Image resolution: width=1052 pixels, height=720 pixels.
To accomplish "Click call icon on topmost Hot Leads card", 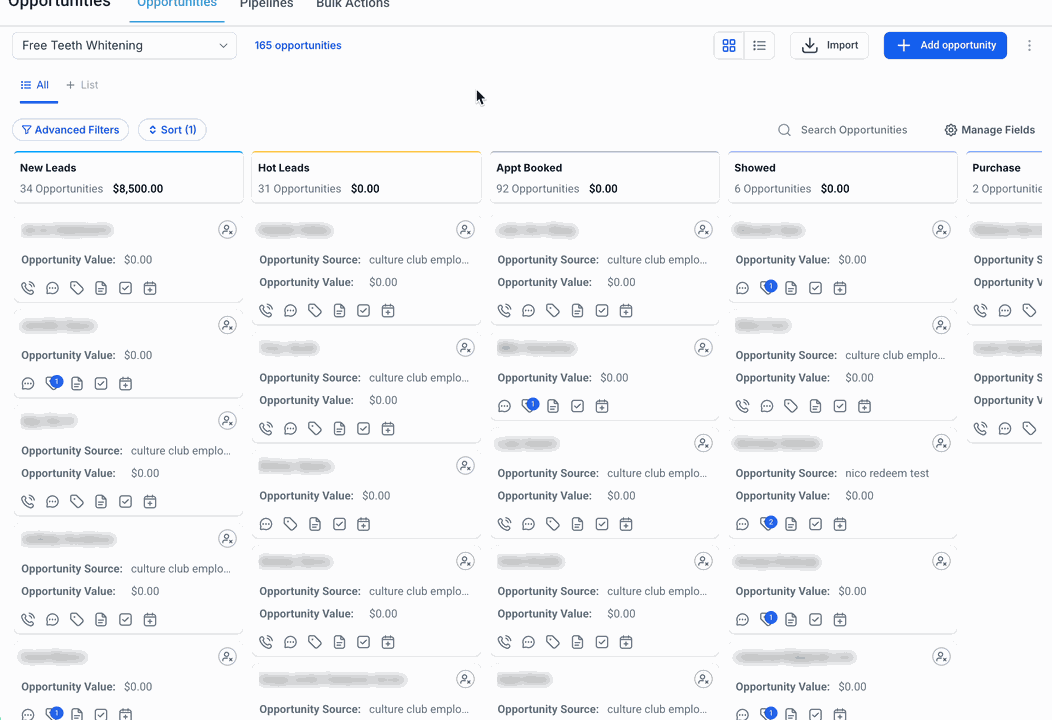I will point(266,311).
